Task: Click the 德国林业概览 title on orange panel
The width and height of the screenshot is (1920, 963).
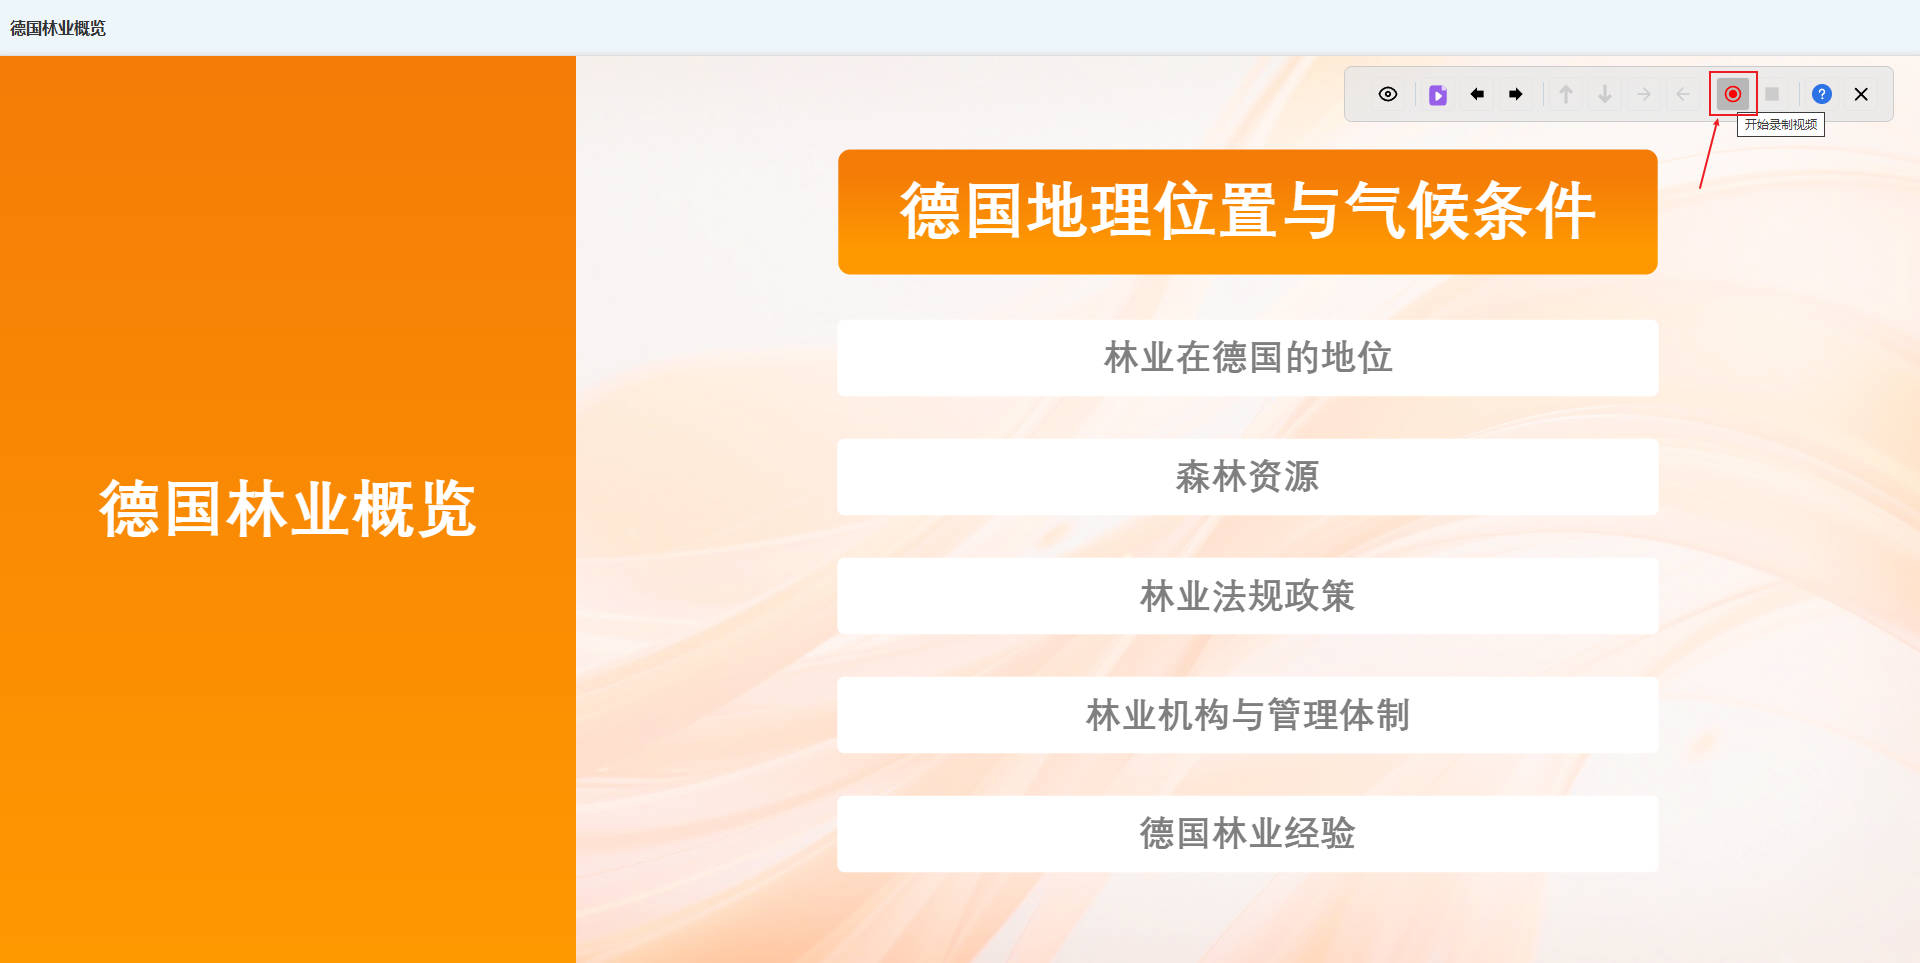Action: 288,509
